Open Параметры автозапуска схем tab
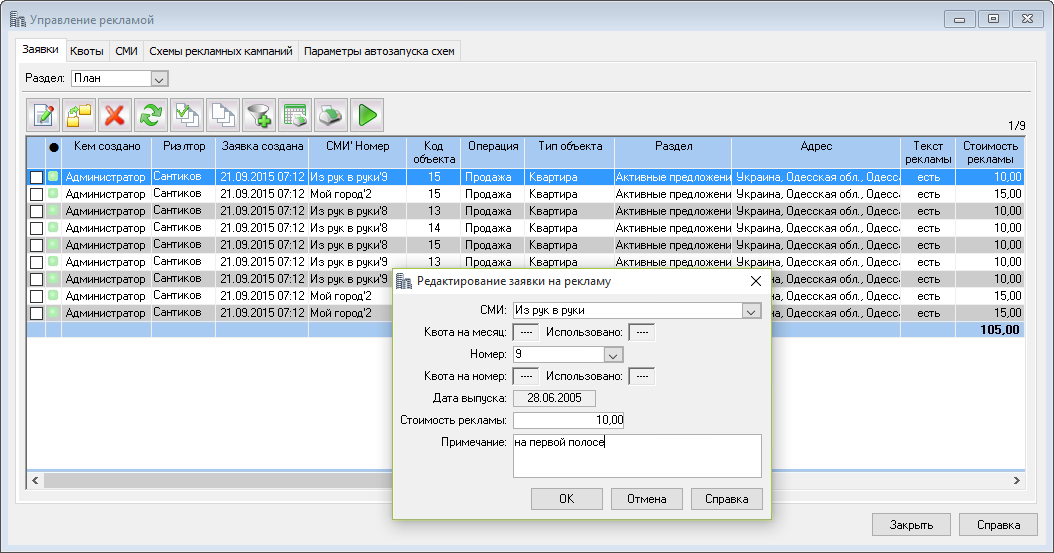This screenshot has height=553, width=1054. (x=379, y=51)
